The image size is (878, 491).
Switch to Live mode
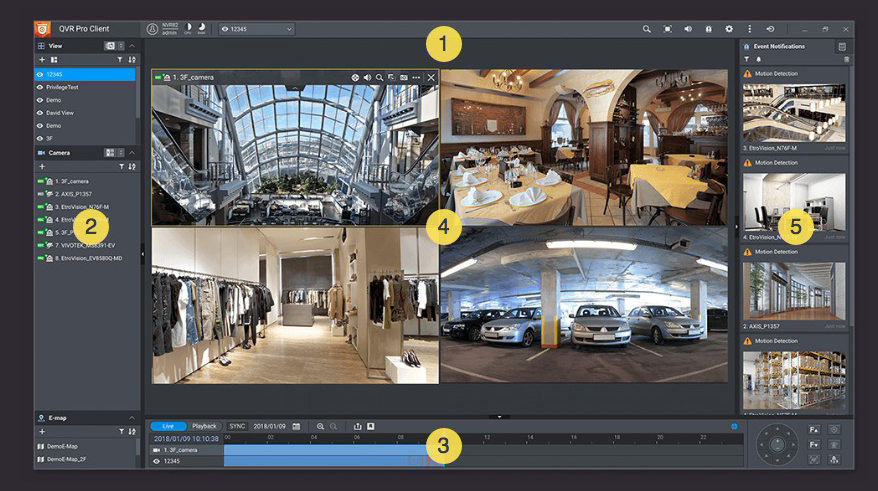[168, 426]
